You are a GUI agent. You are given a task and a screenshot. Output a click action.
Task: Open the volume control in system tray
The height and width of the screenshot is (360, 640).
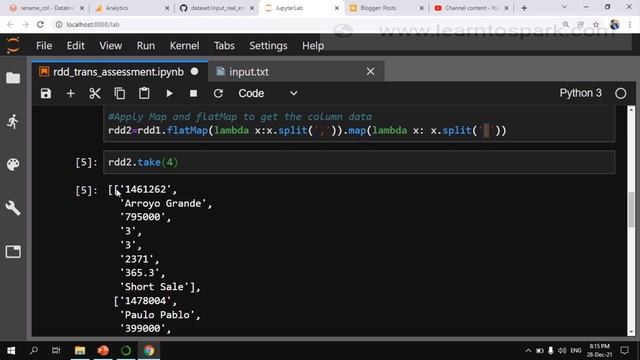[562, 351]
